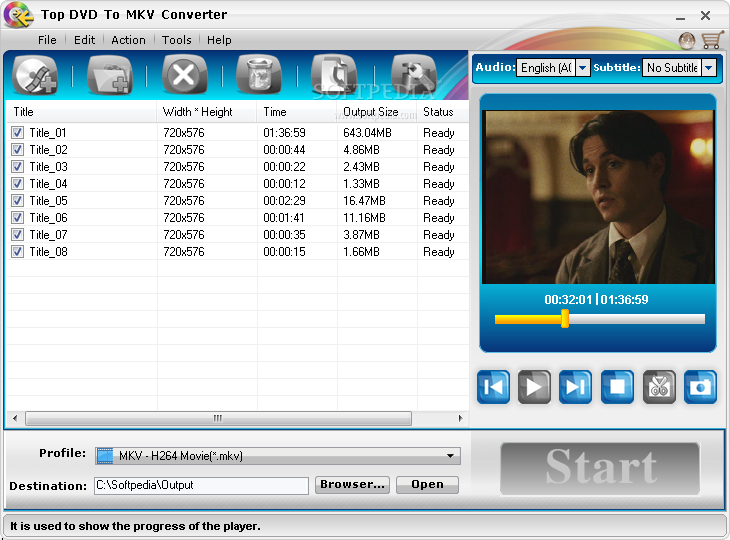Click the Browser... destination button

352,485
